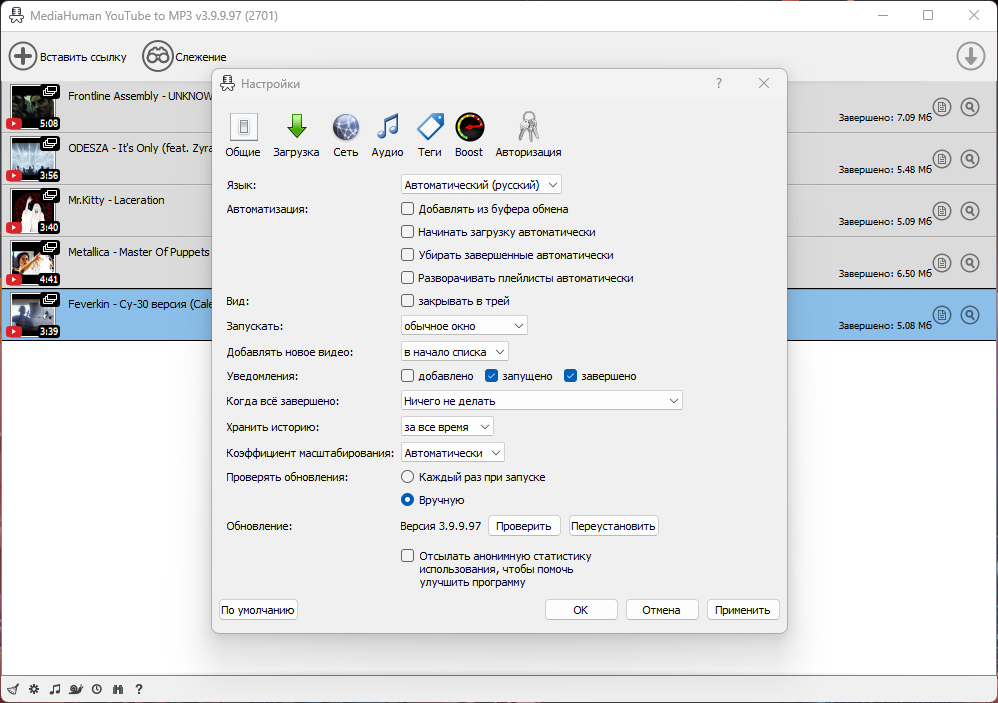Enable Добавлять из буфера обмена checkbox
Image resolution: width=998 pixels, height=703 pixels.
407,209
